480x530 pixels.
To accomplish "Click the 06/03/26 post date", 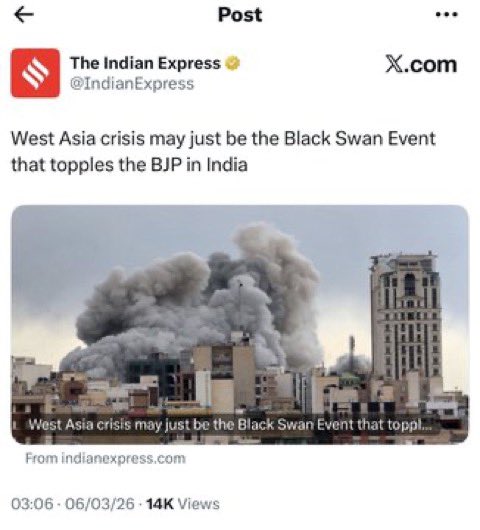I will [99, 504].
